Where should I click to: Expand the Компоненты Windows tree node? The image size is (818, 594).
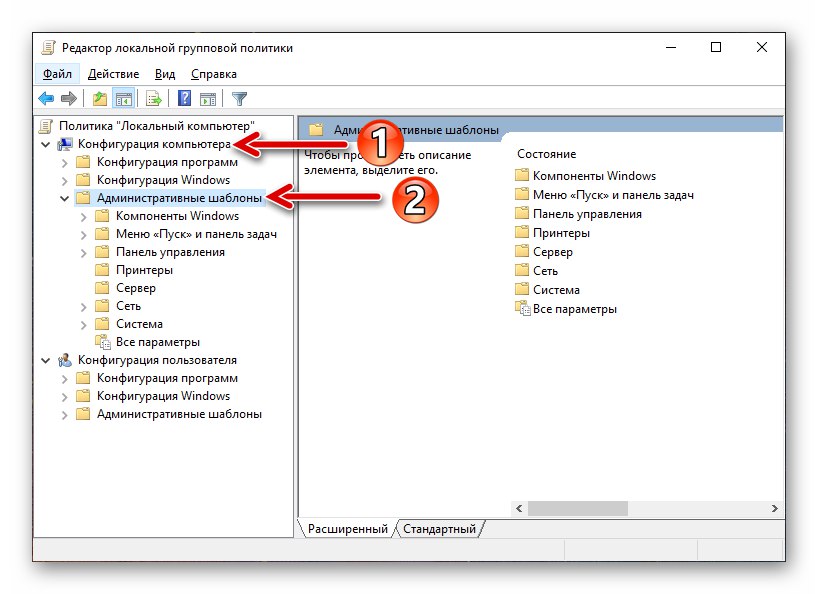click(83, 217)
